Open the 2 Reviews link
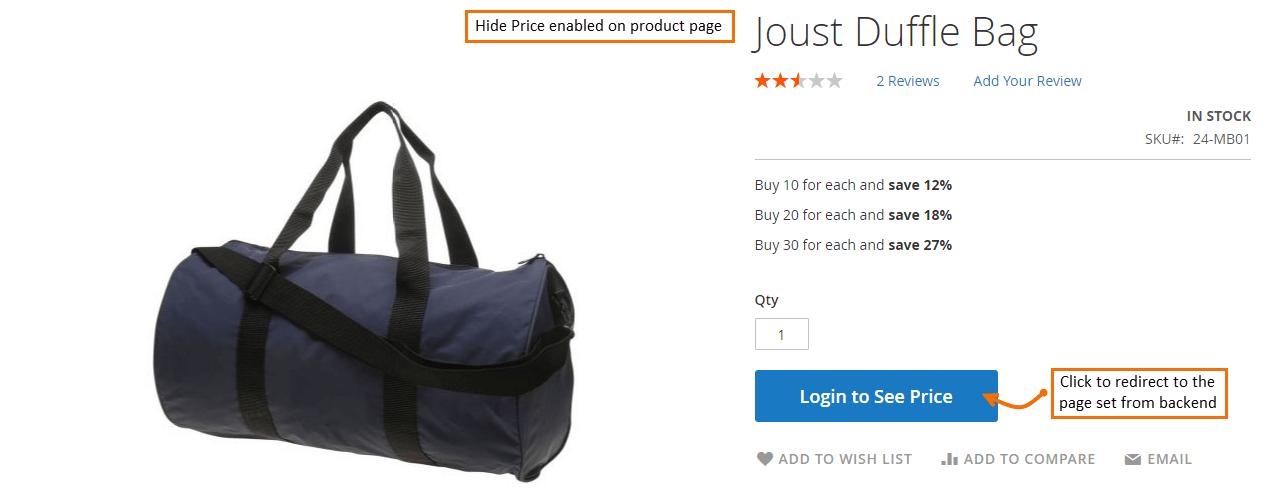1268x490 pixels. coord(908,81)
